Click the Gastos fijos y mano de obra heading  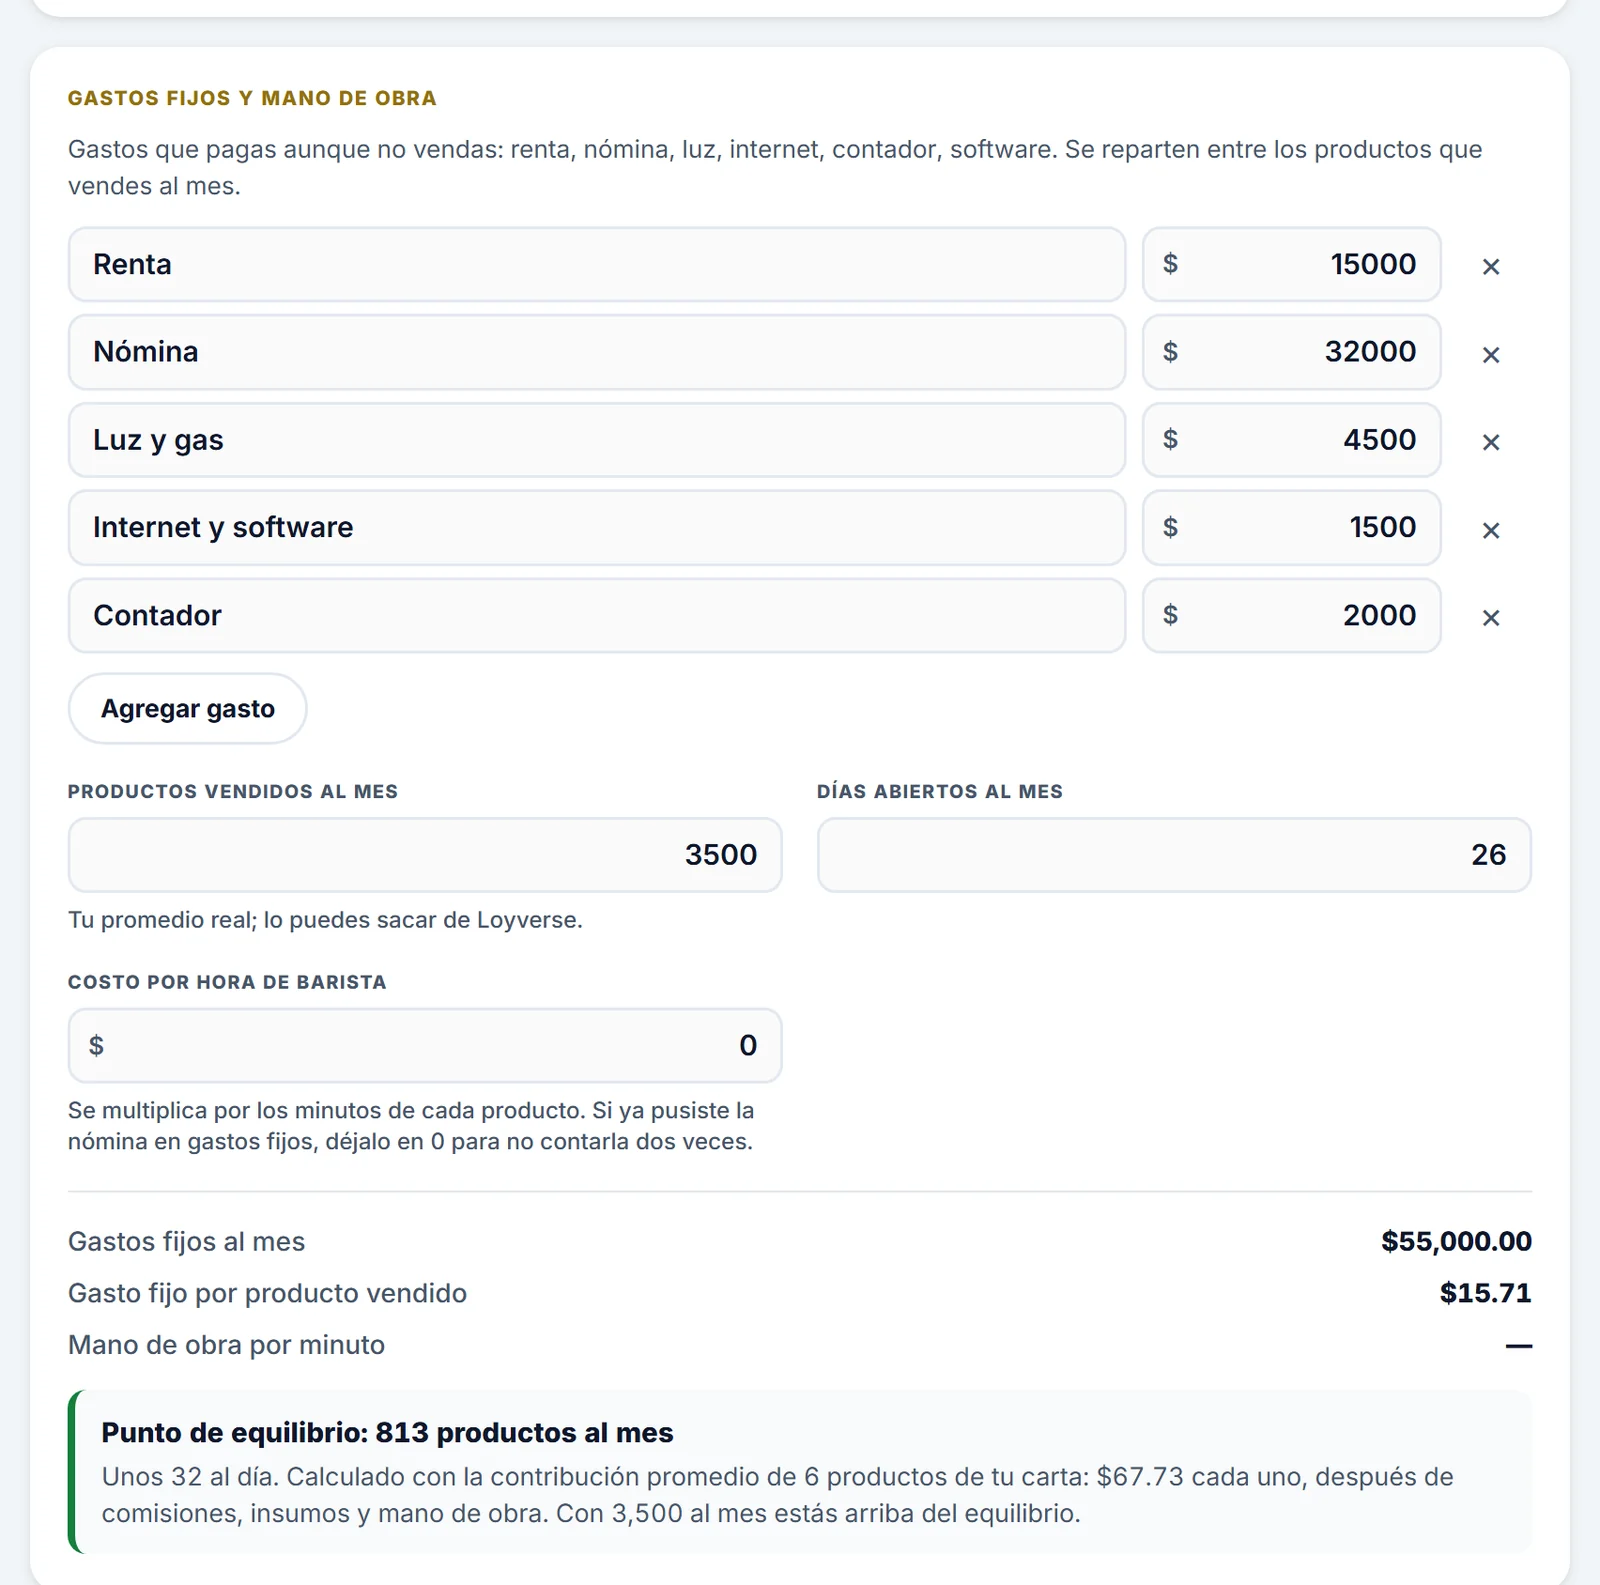tap(252, 98)
